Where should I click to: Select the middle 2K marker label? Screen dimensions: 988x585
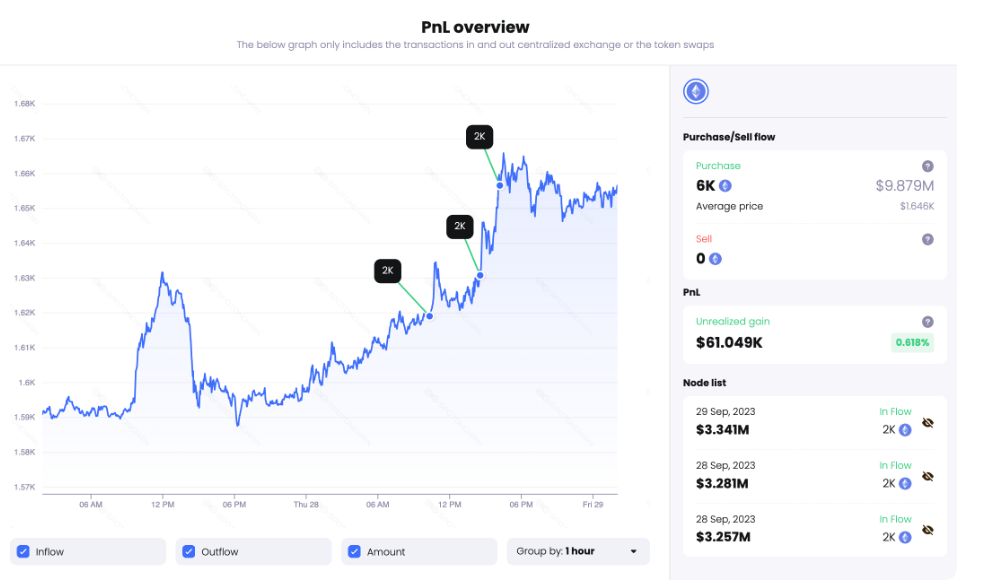pyautogui.click(x=459, y=226)
